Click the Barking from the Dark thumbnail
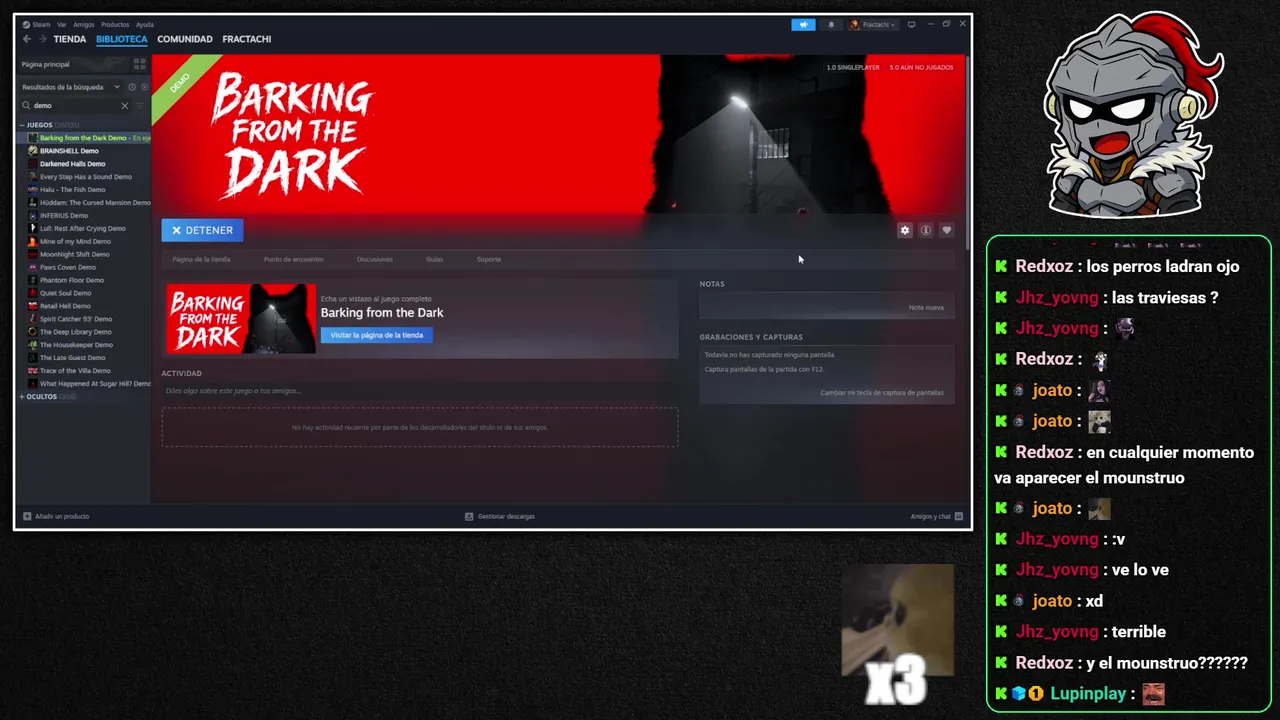Image resolution: width=1280 pixels, height=720 pixels. [240, 319]
